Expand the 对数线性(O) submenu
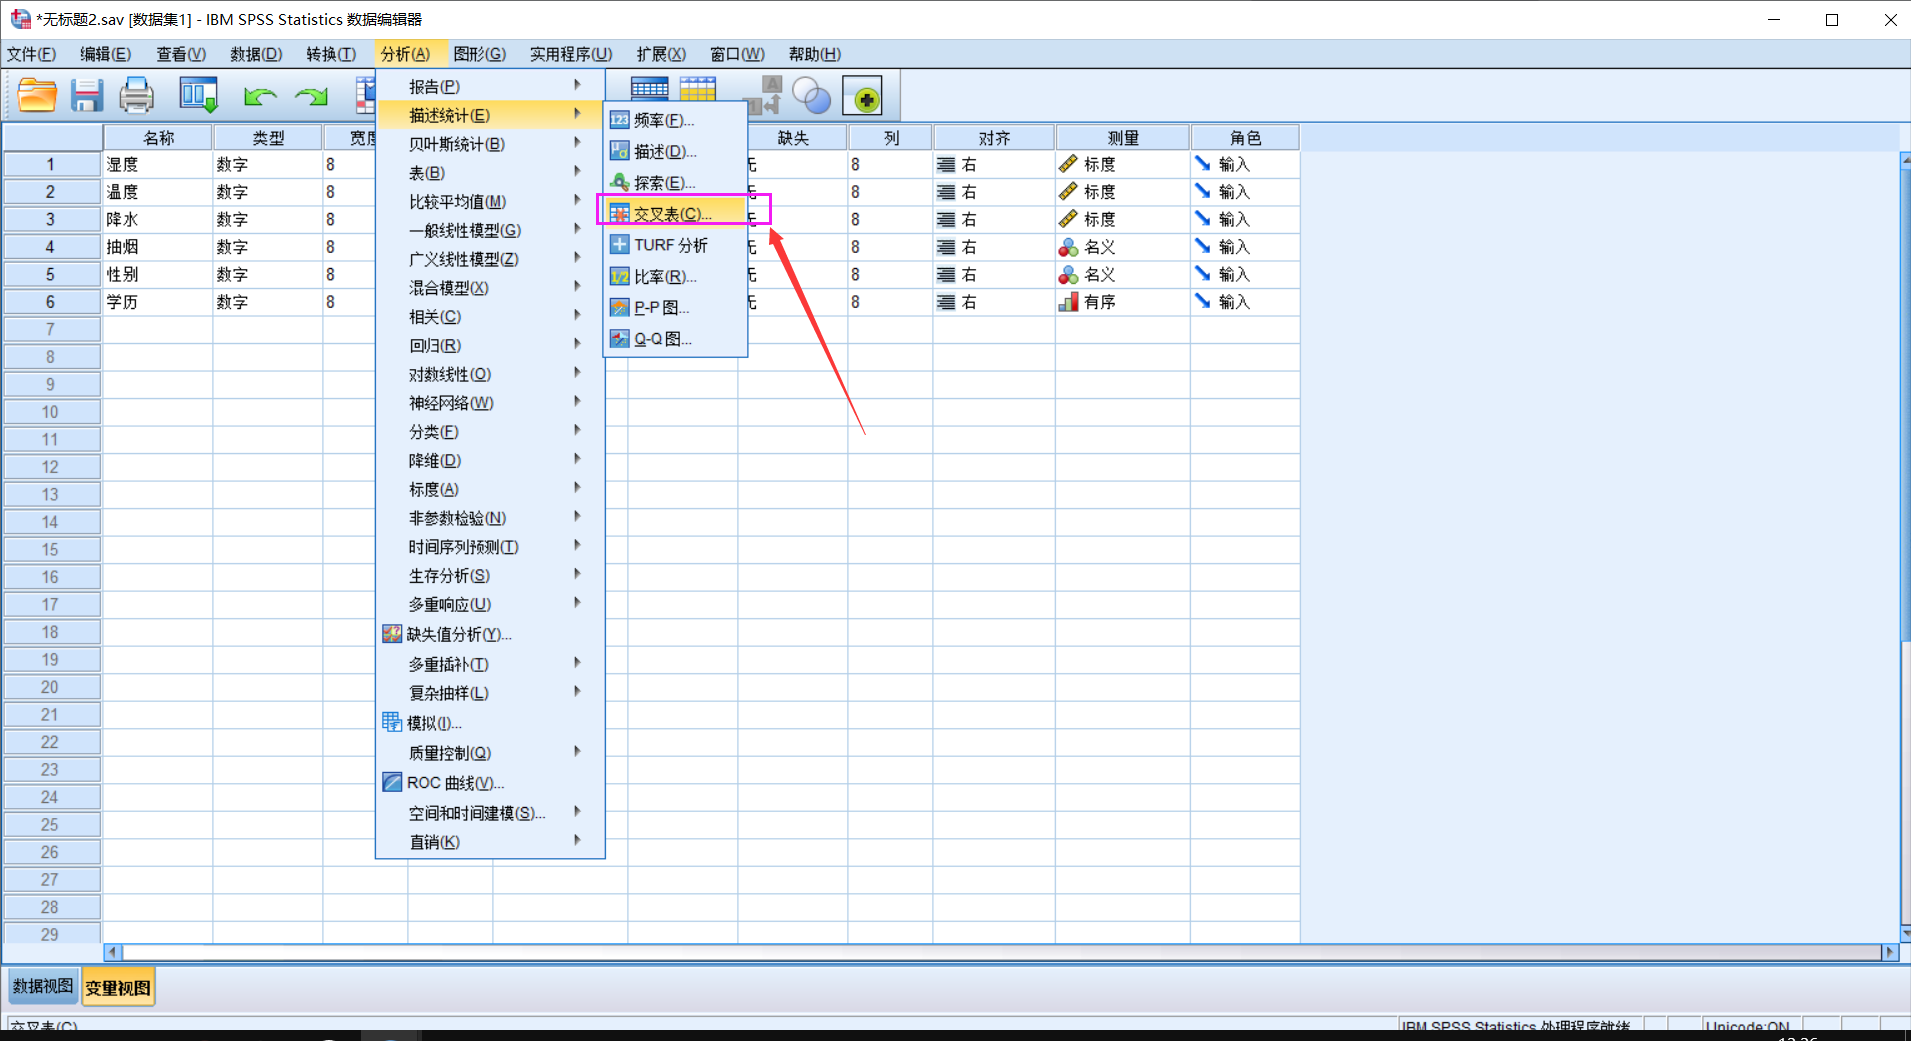Image resolution: width=1911 pixels, height=1041 pixels. (x=490, y=374)
